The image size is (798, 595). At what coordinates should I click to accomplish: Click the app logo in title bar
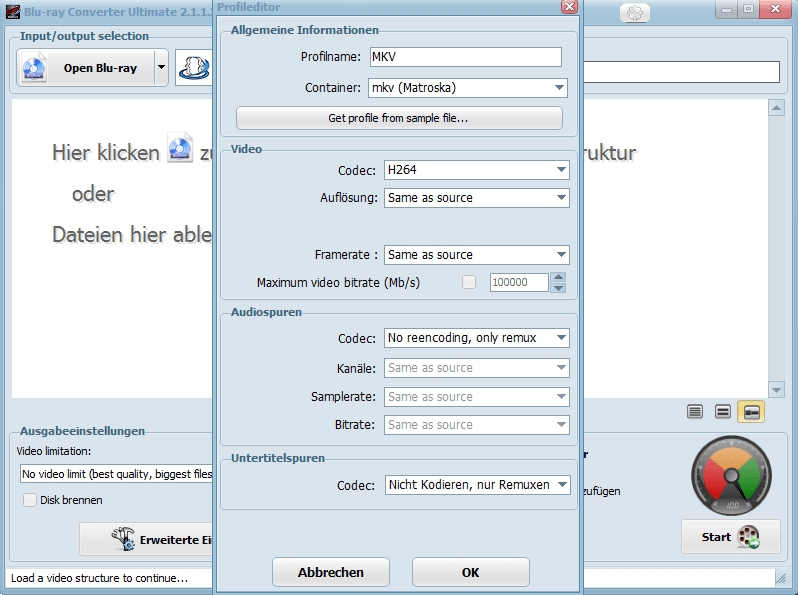[13, 11]
